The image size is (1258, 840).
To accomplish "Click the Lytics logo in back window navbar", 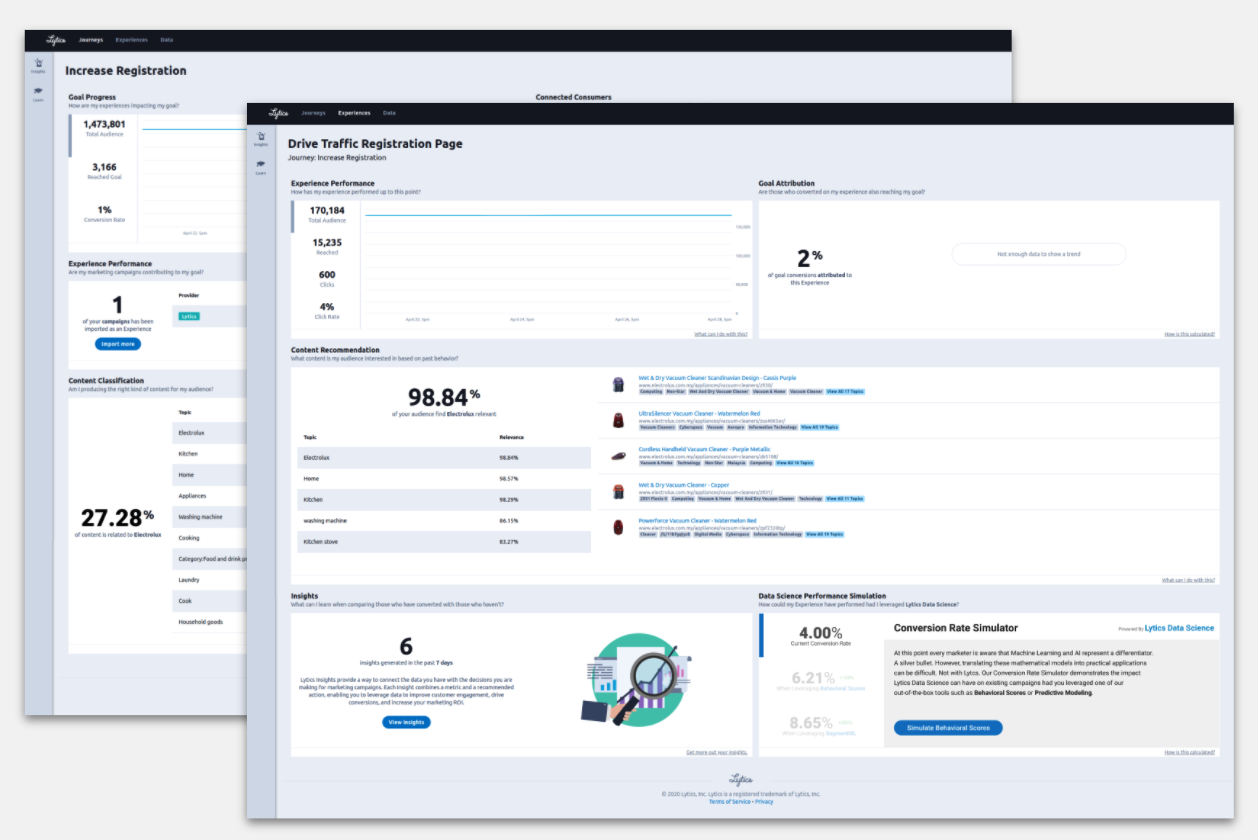I will coord(57,40).
